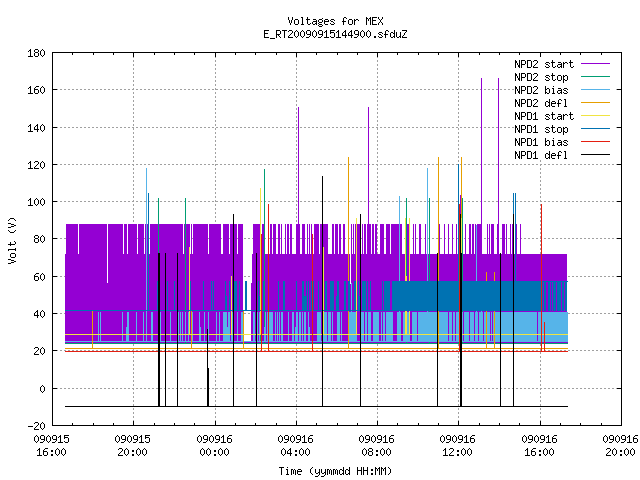This screenshot has height=480, width=640.
Task: Click the y-axis tick value 120
Action: coord(36,165)
